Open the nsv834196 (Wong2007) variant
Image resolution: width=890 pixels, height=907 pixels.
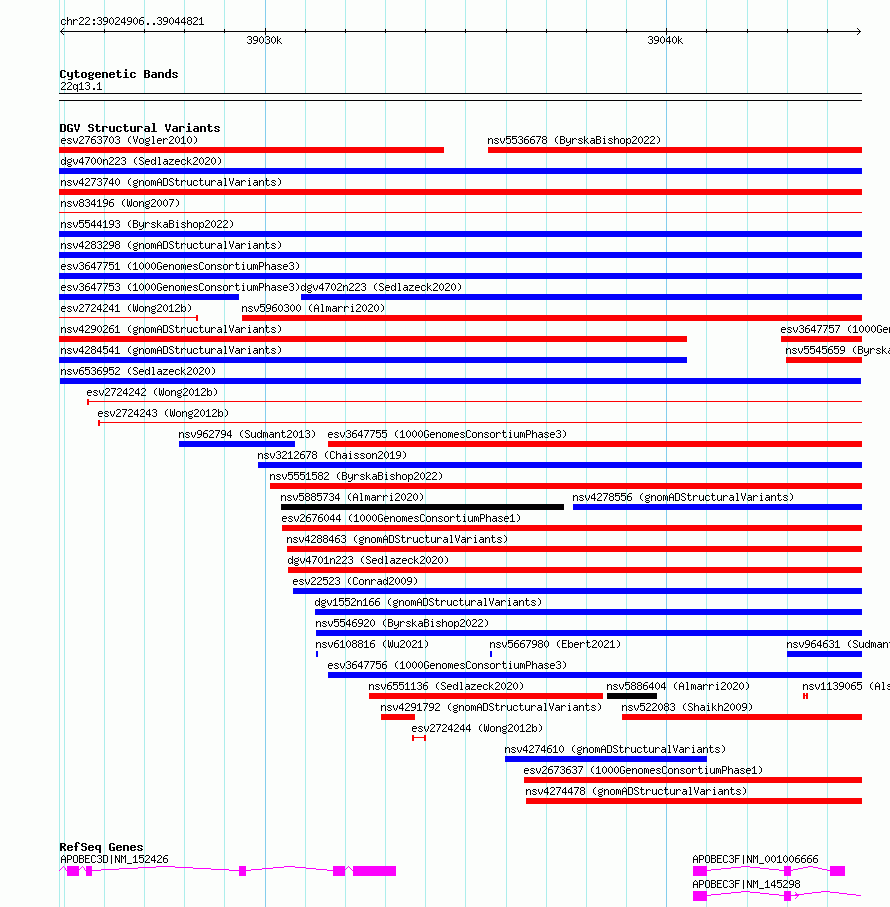[x=120, y=203]
